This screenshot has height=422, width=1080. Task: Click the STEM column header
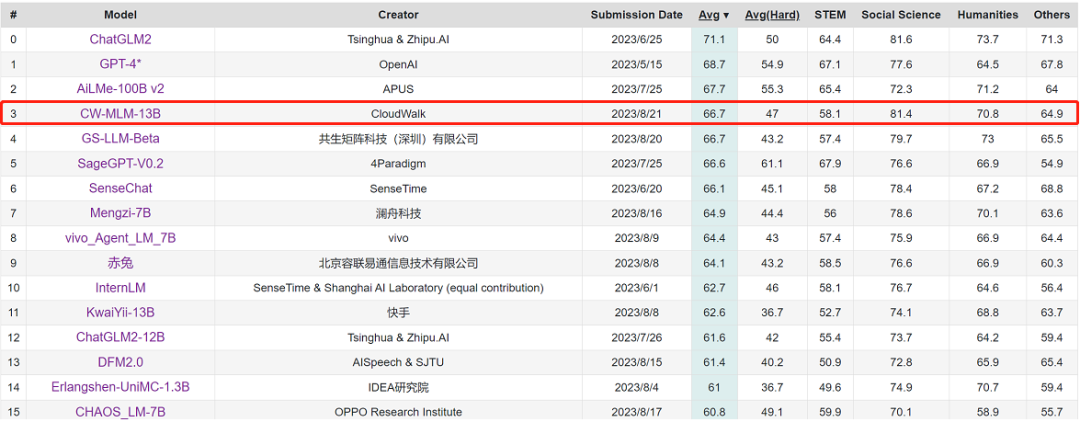point(829,15)
